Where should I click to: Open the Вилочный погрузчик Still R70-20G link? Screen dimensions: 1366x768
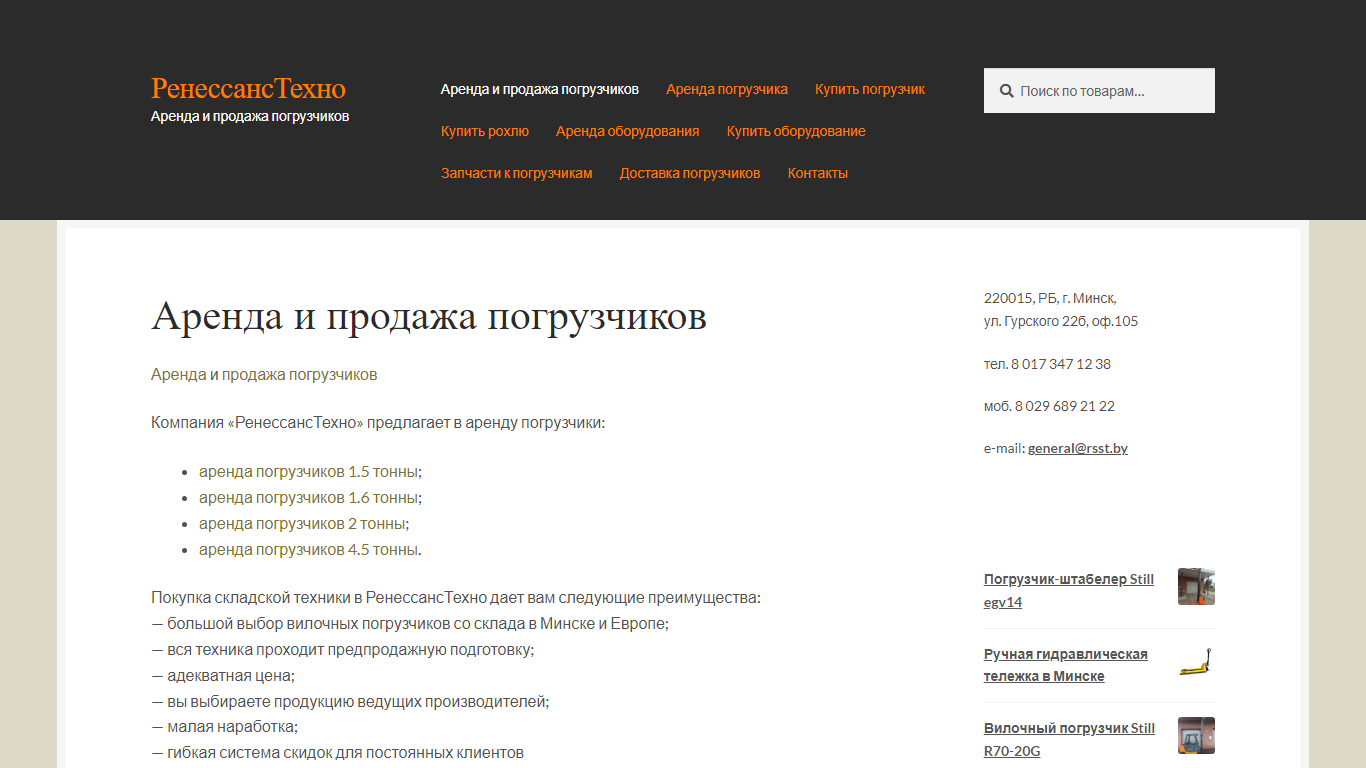[1069, 739]
